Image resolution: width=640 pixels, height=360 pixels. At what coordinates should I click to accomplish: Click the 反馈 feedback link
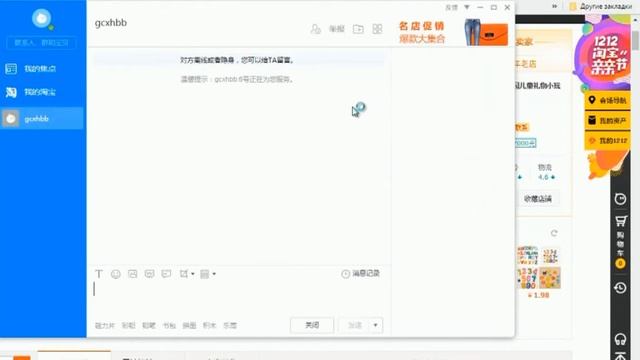pyautogui.click(x=451, y=7)
